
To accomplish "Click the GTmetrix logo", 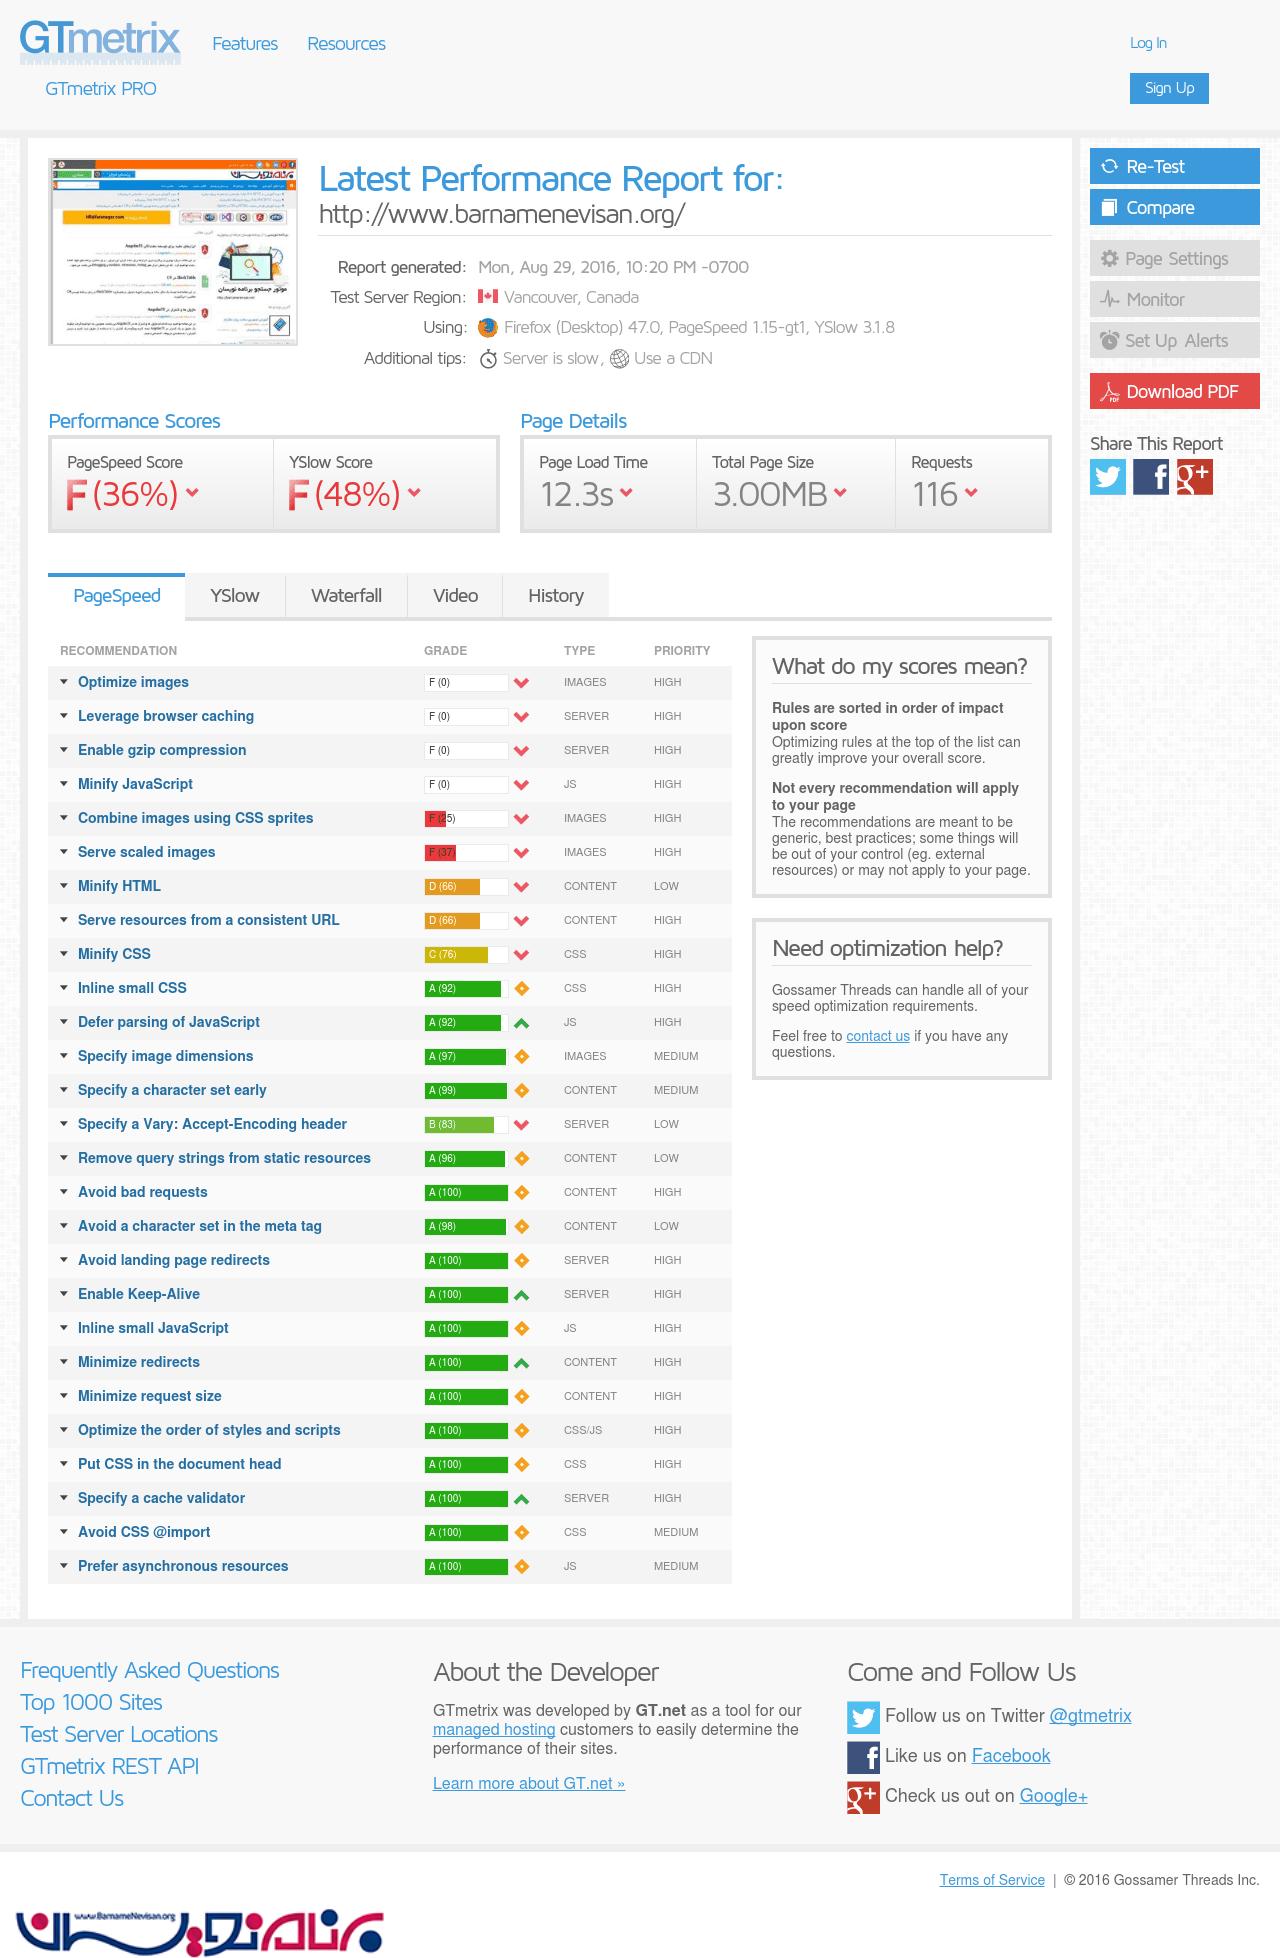I will pos(100,41).
